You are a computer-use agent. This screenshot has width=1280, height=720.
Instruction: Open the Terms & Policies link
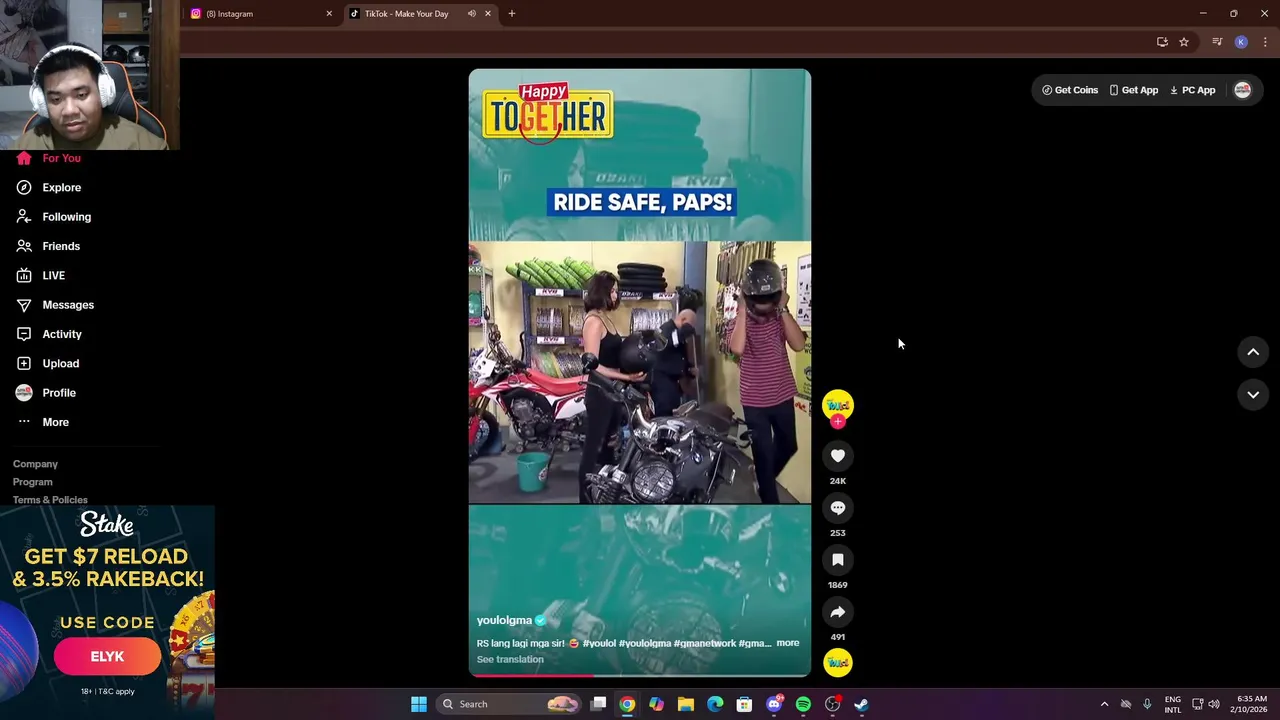[50, 500]
